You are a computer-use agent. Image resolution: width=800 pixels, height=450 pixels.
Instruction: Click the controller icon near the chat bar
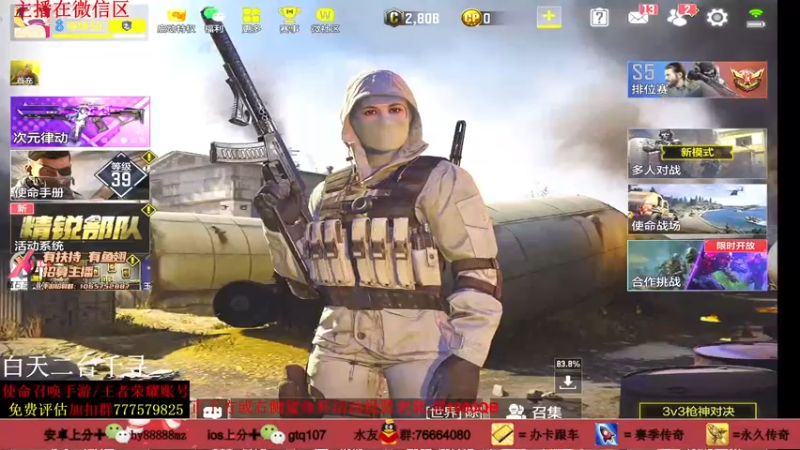point(212,411)
